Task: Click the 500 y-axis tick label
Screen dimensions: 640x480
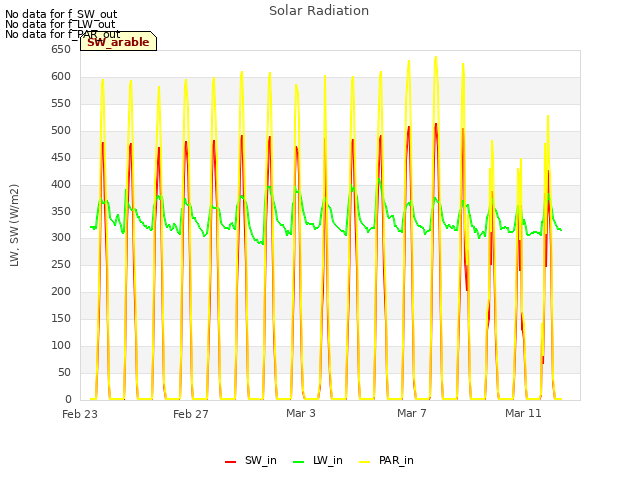Action: (x=61, y=131)
